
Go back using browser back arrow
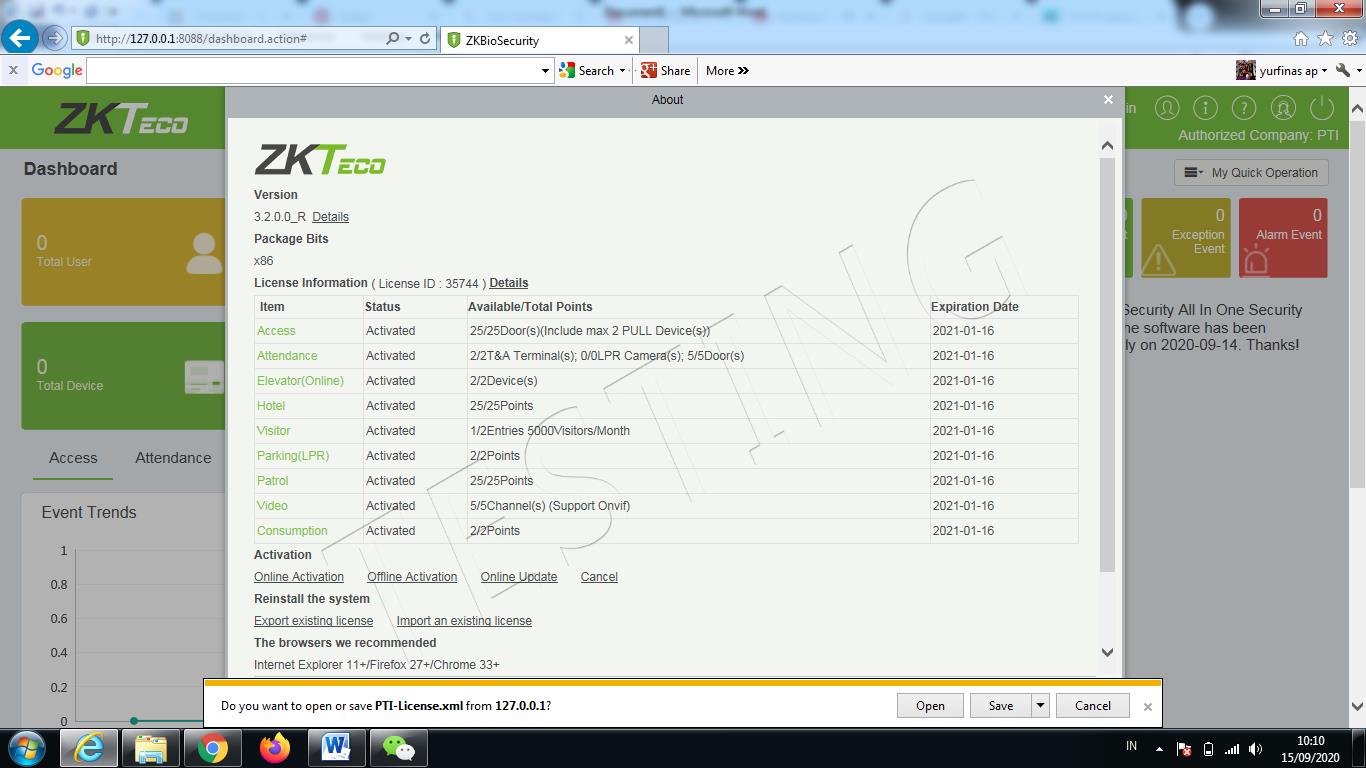coord(20,38)
